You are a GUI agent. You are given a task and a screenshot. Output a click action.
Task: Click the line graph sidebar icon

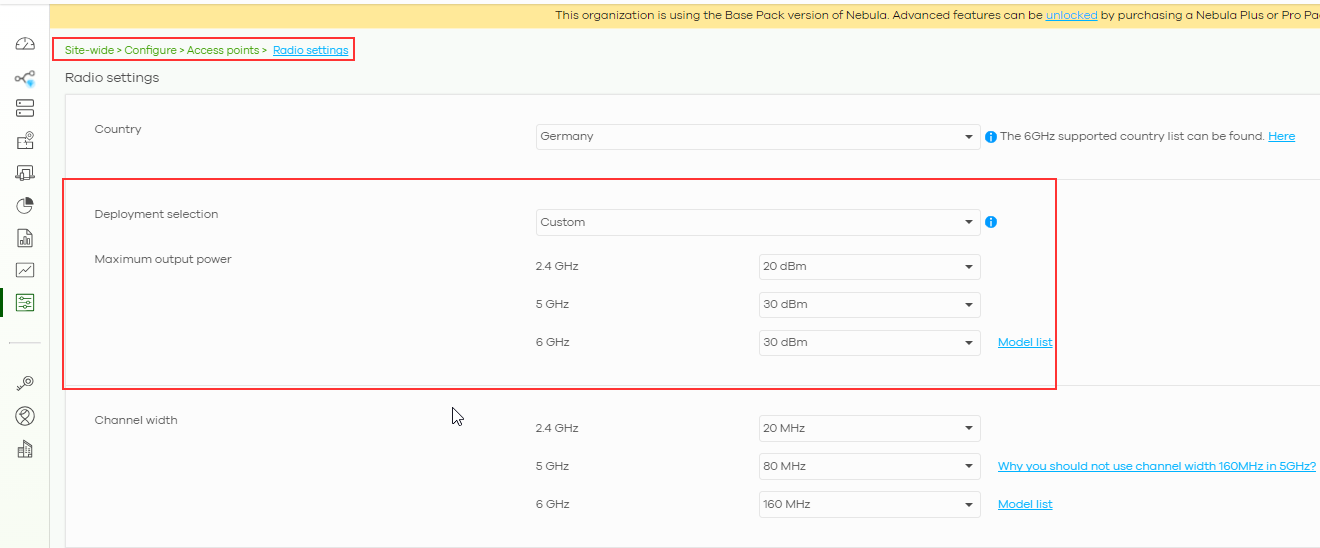point(25,270)
